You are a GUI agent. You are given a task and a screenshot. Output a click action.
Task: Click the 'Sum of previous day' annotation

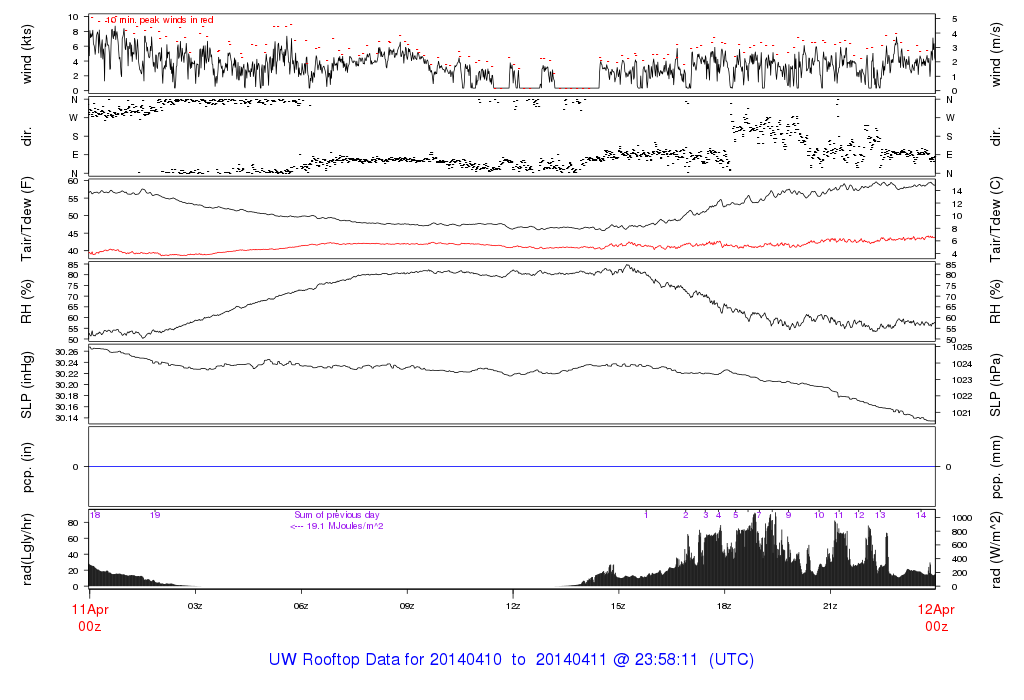coord(336,514)
